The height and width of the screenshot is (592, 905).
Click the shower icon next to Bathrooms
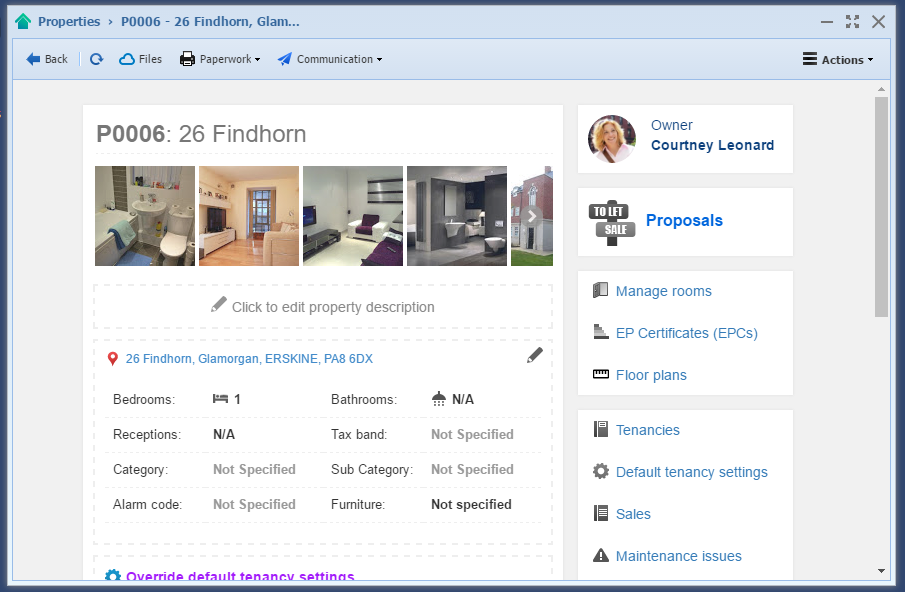point(439,399)
